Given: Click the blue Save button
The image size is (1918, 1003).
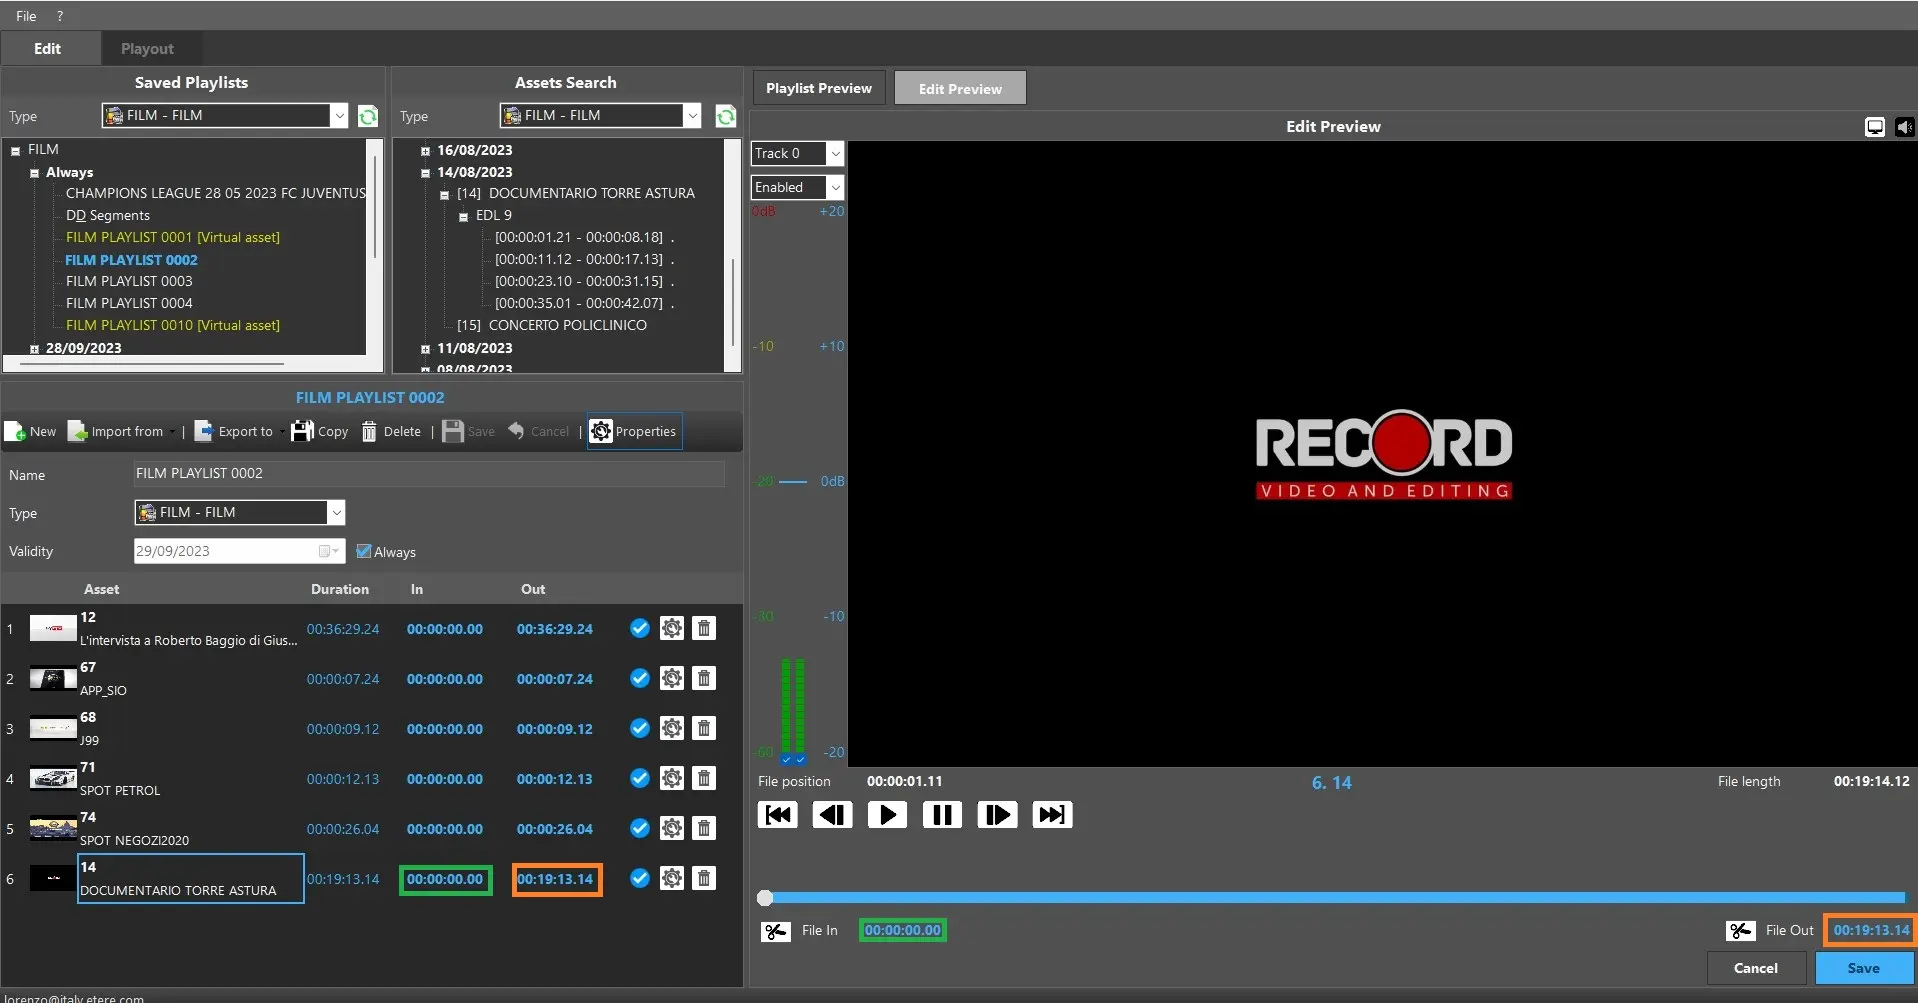Looking at the screenshot, I should tap(1863, 968).
